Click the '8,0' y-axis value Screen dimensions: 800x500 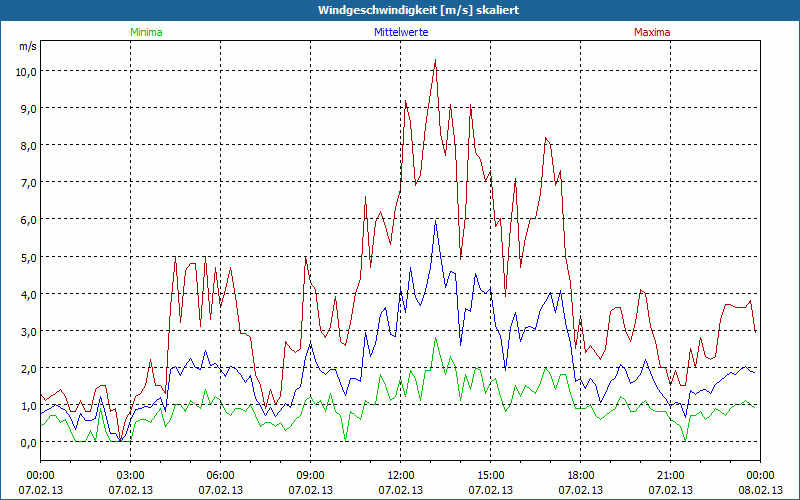click(29, 146)
